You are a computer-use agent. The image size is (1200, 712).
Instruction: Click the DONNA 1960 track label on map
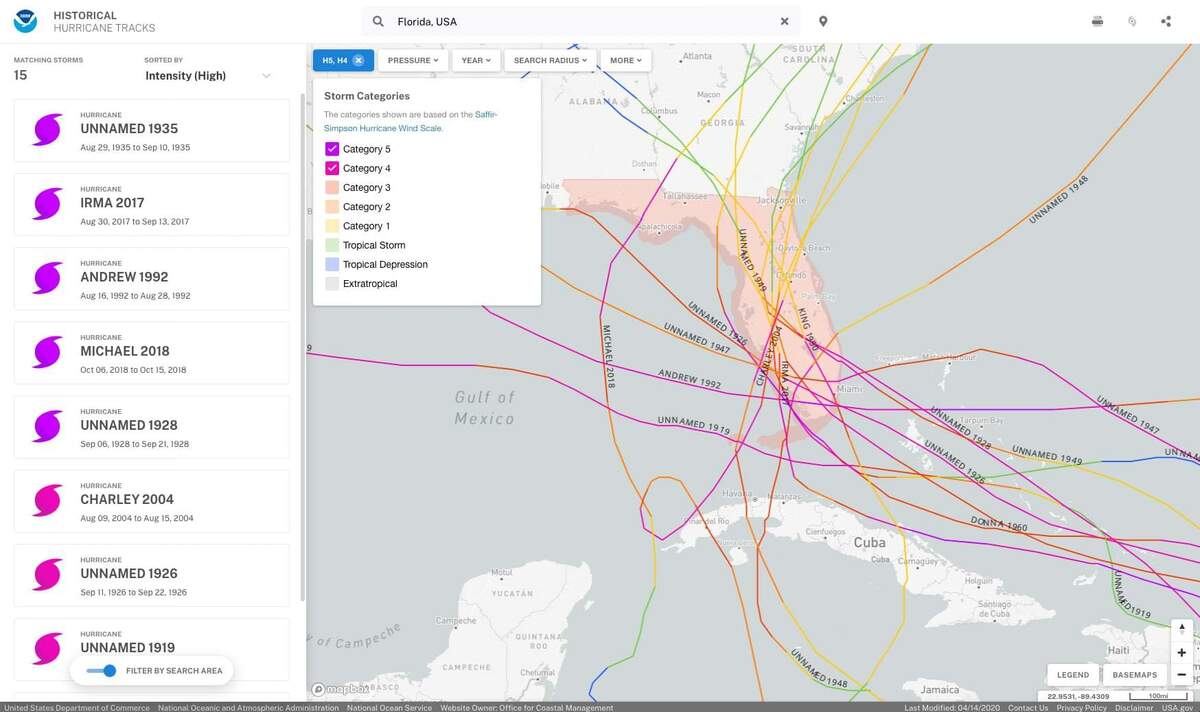click(999, 523)
